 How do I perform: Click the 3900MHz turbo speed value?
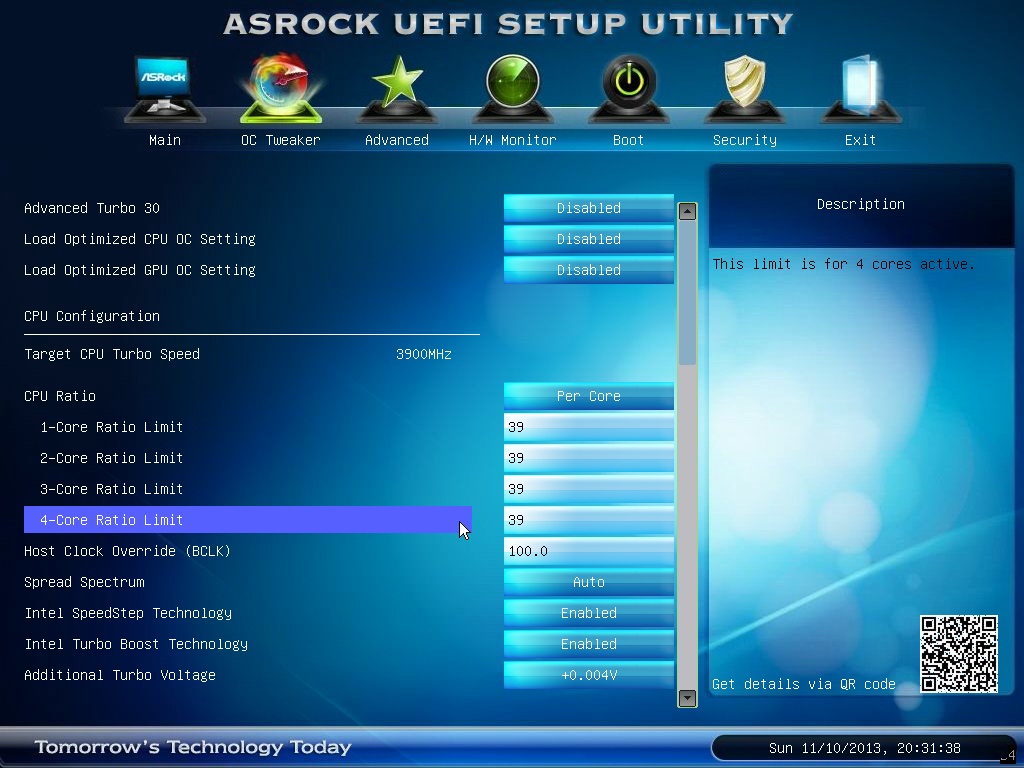[424, 354]
